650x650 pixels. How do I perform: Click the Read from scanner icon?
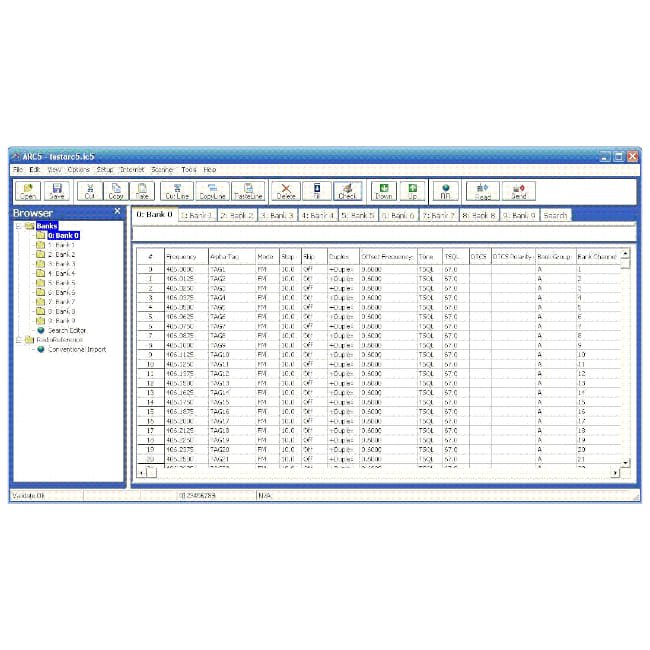click(483, 191)
